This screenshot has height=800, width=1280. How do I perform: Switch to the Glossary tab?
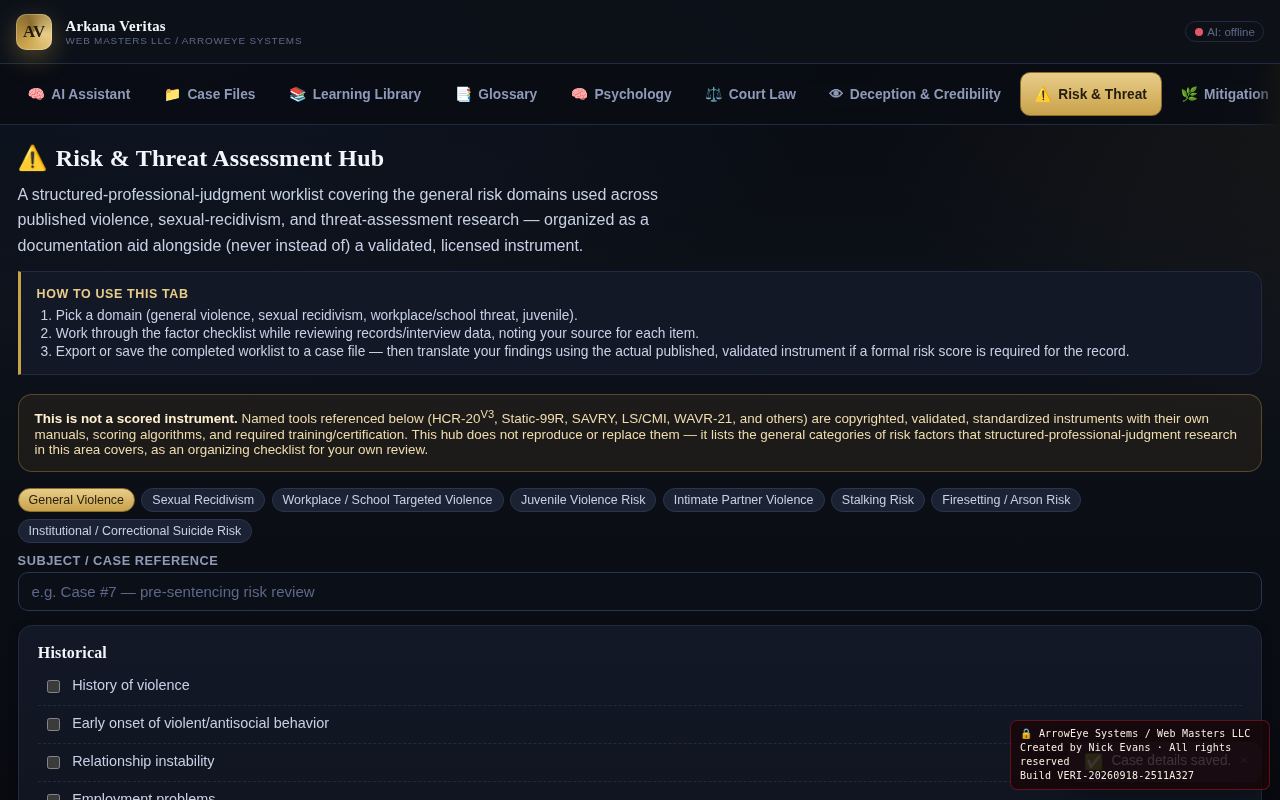(x=496, y=94)
